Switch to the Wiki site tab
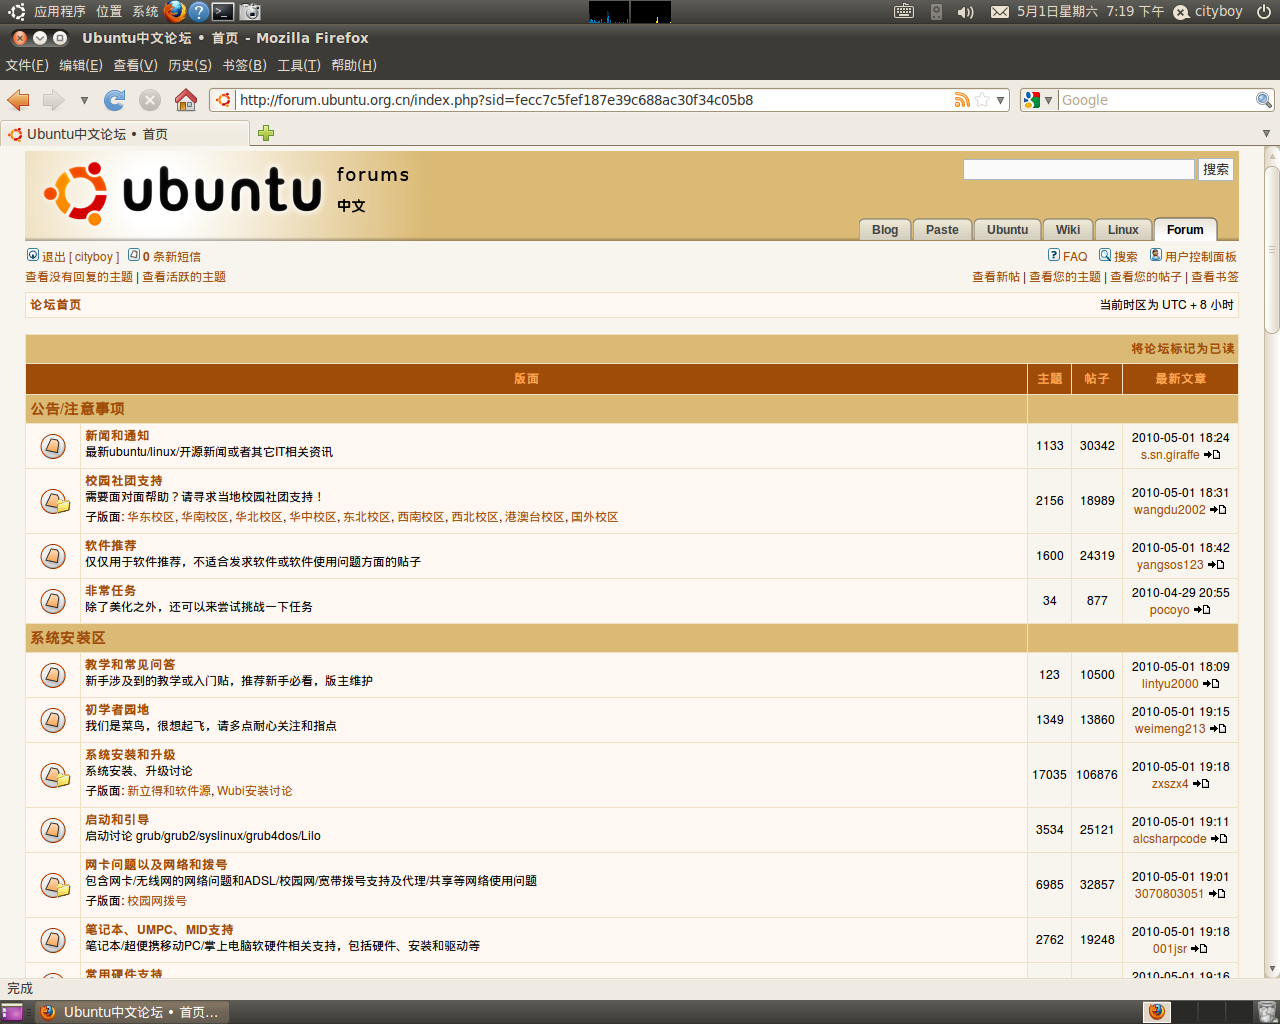Screen dimensions: 1280x1024 [x=1068, y=230]
